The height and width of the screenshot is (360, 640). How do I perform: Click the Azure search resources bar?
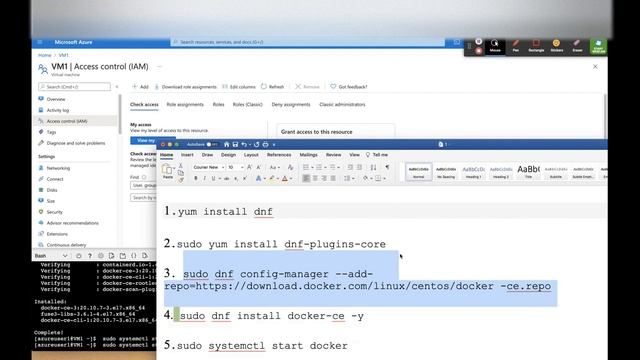click(x=308, y=42)
